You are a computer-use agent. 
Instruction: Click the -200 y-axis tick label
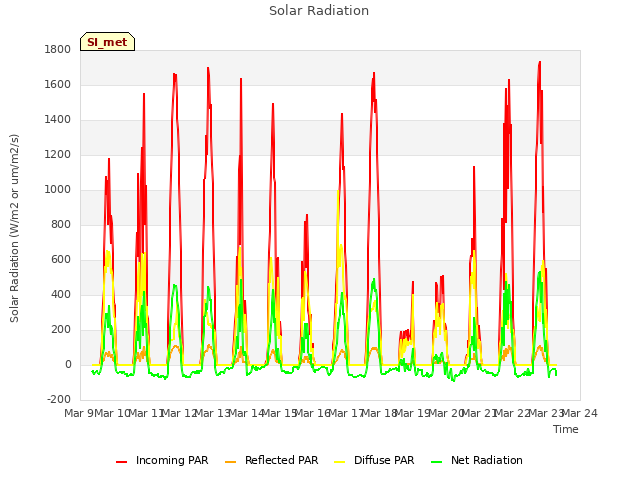59,400
